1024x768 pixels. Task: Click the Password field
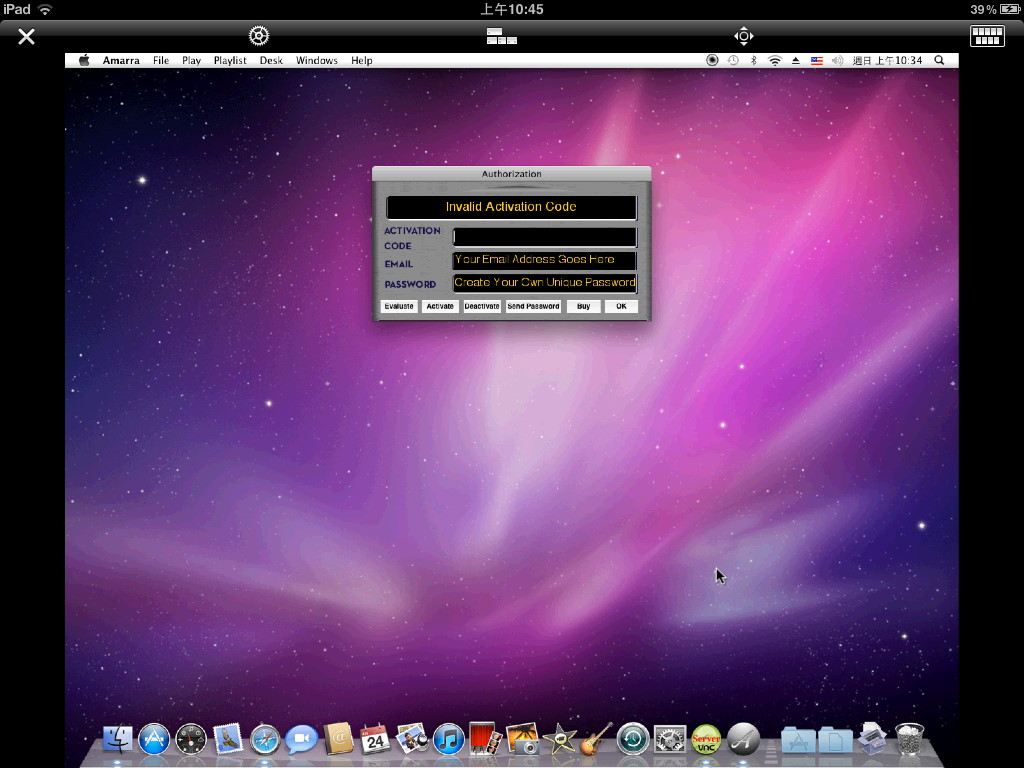click(545, 283)
